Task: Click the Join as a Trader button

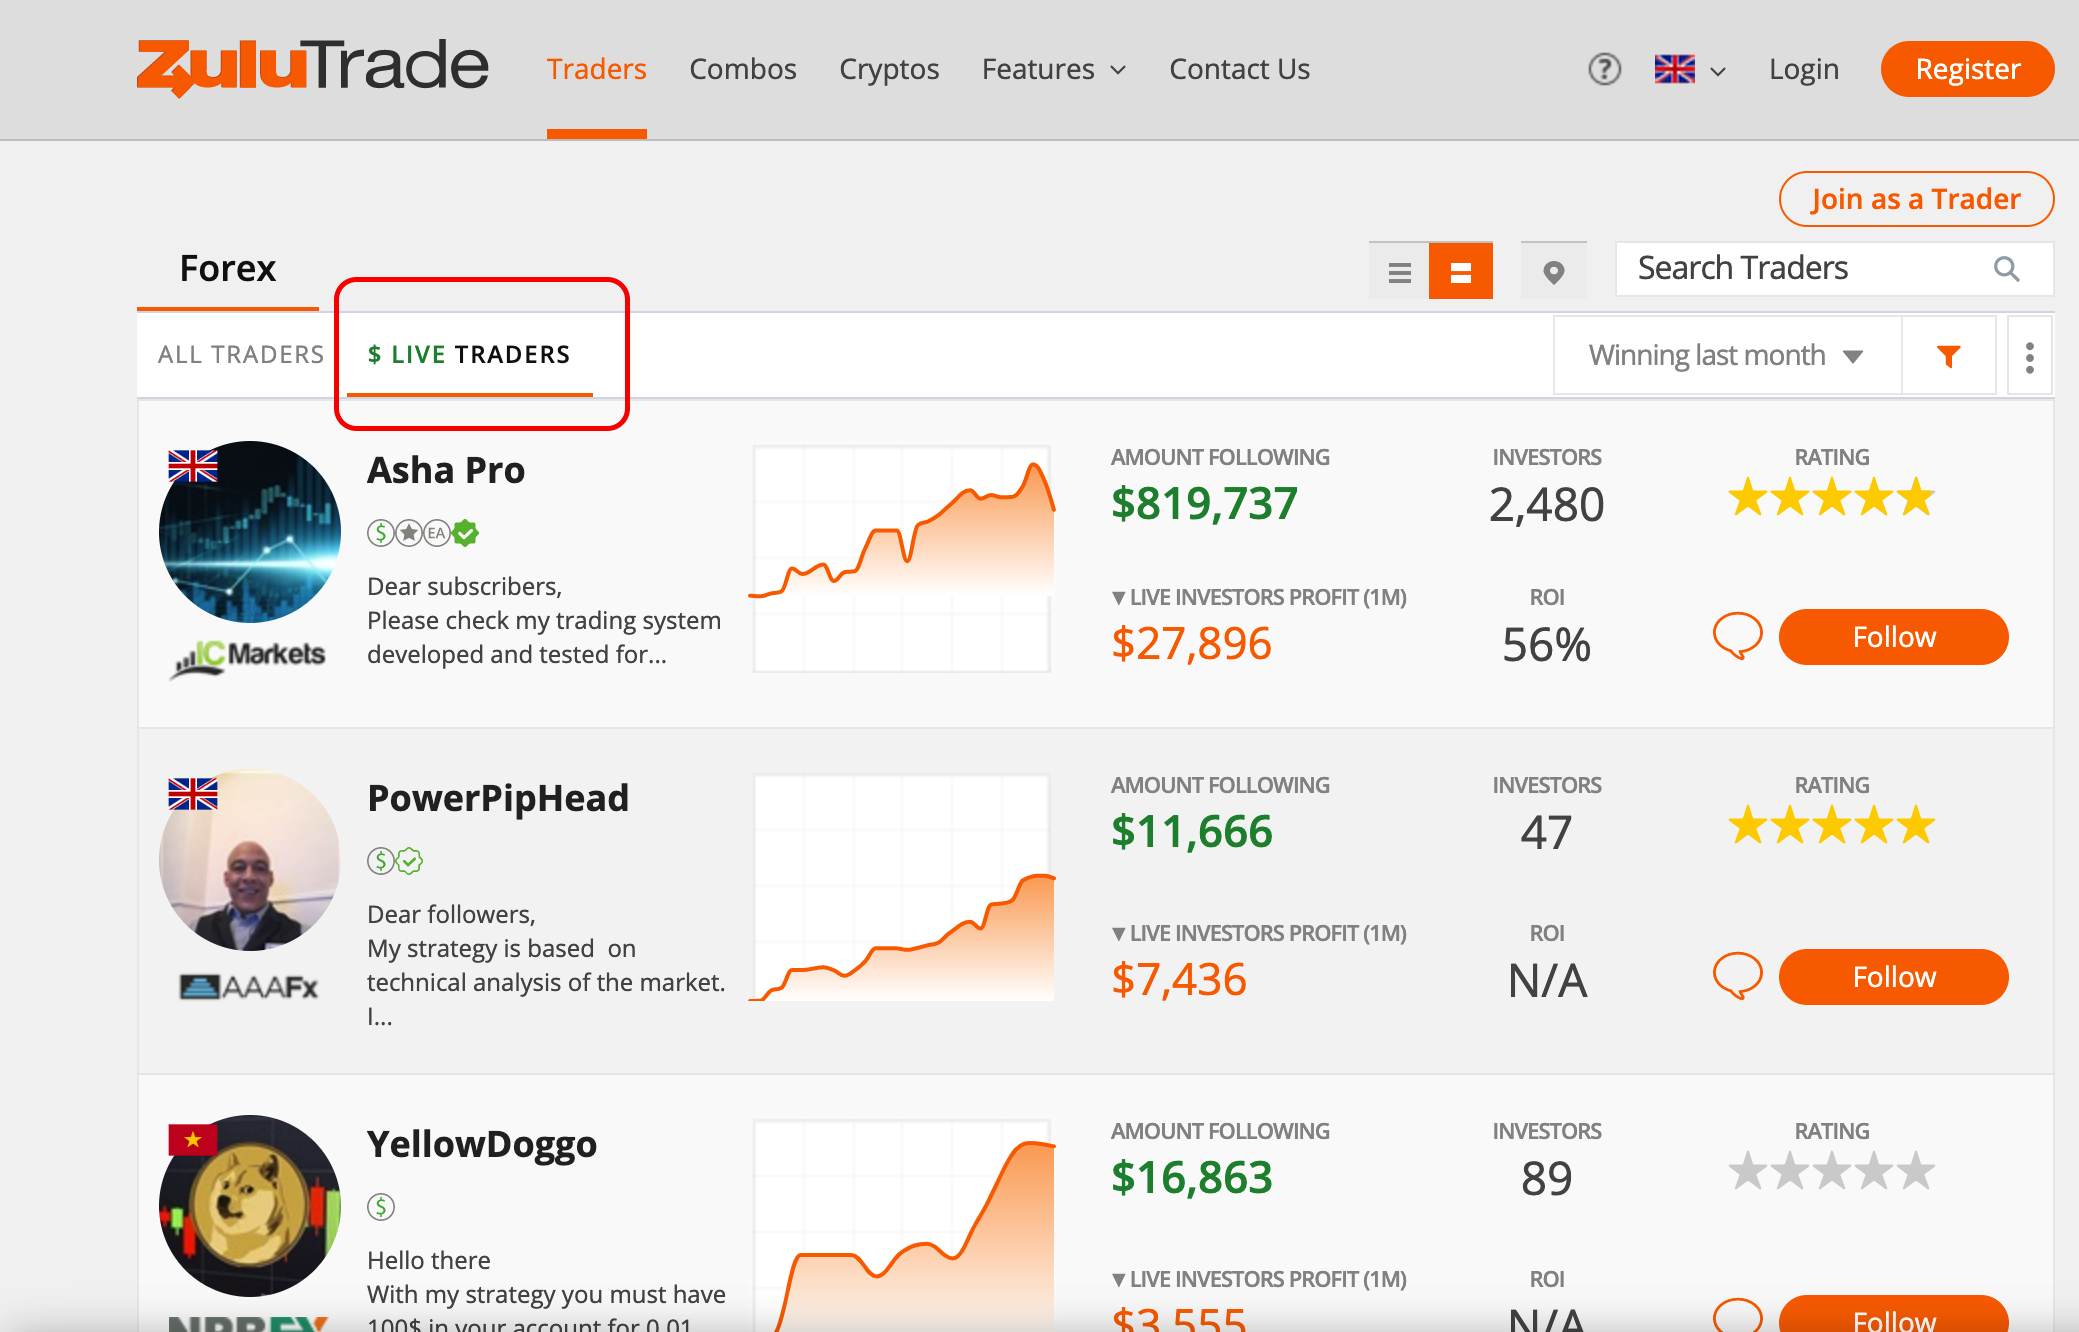Action: (1916, 199)
